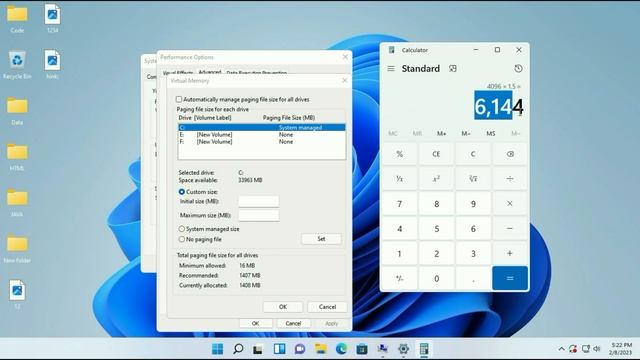Image resolution: width=640 pixels, height=360 pixels.
Task: Click the C clear key
Action: click(473, 154)
